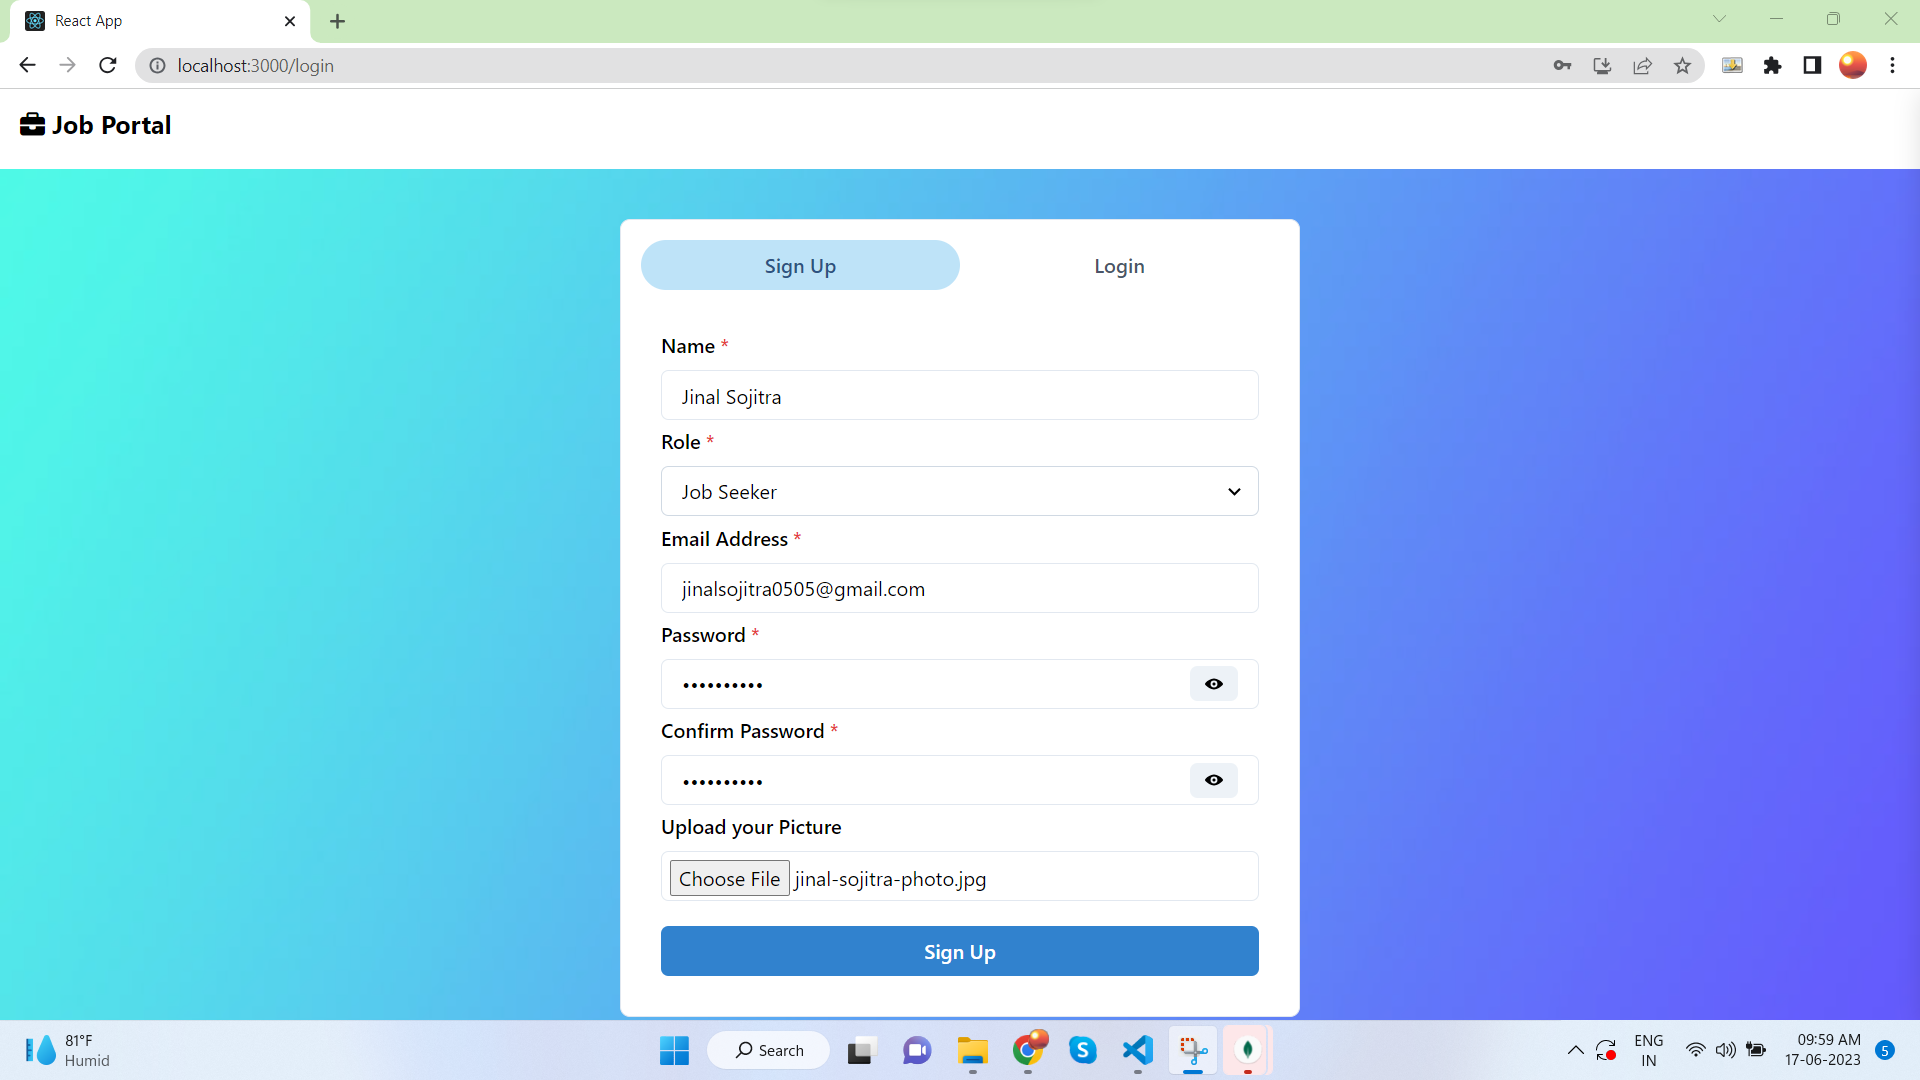Click the Job Portal briefcase icon

[32, 123]
